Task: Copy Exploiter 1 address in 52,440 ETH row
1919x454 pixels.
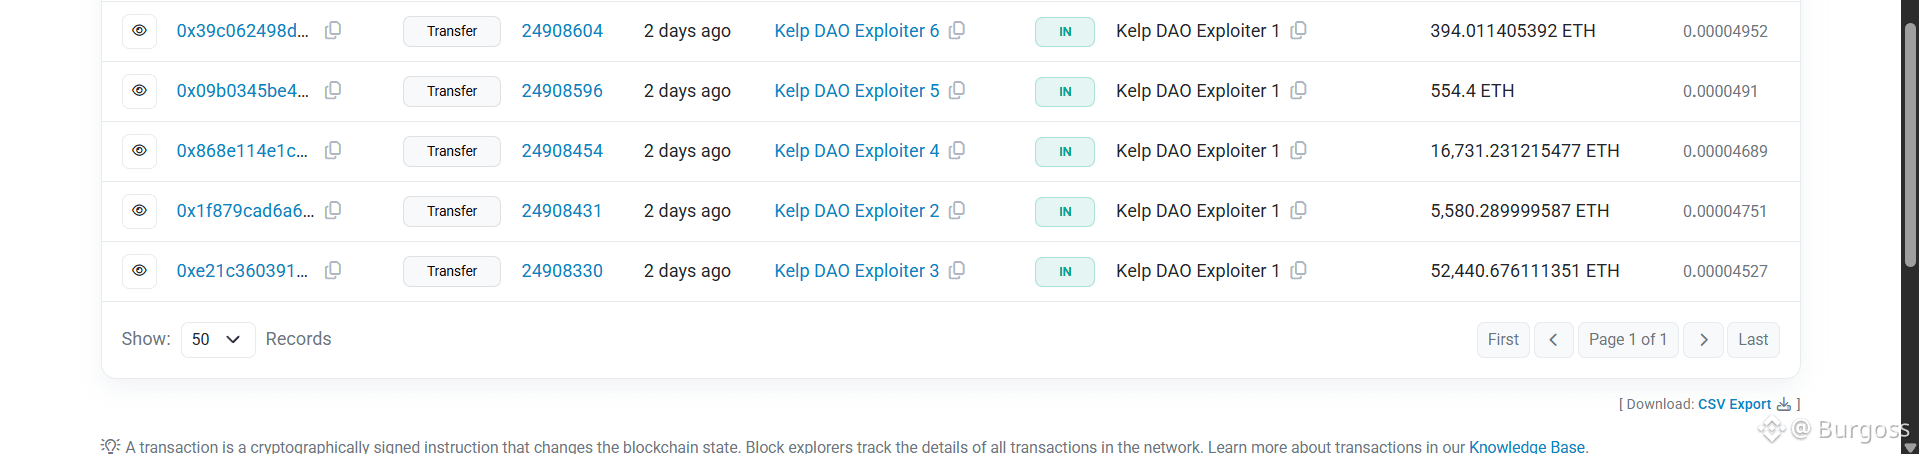Action: (x=1298, y=270)
